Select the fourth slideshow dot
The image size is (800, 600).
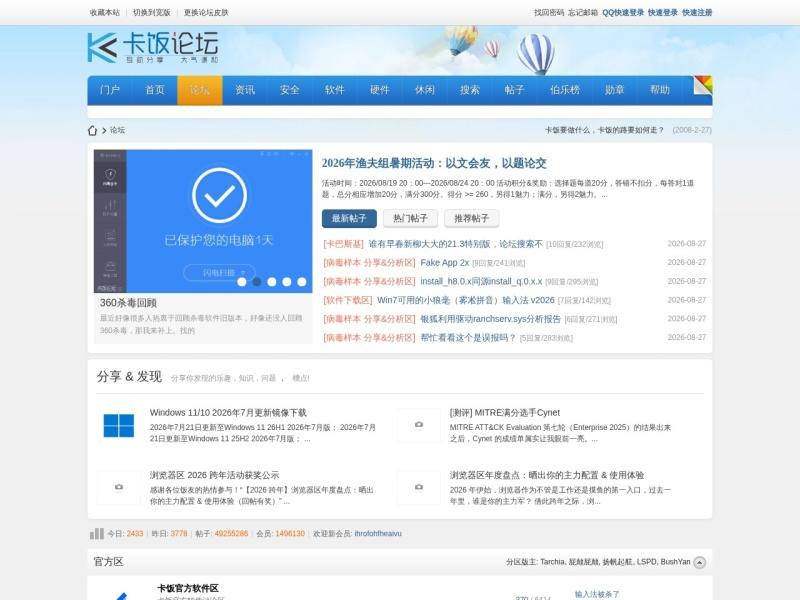coord(287,282)
